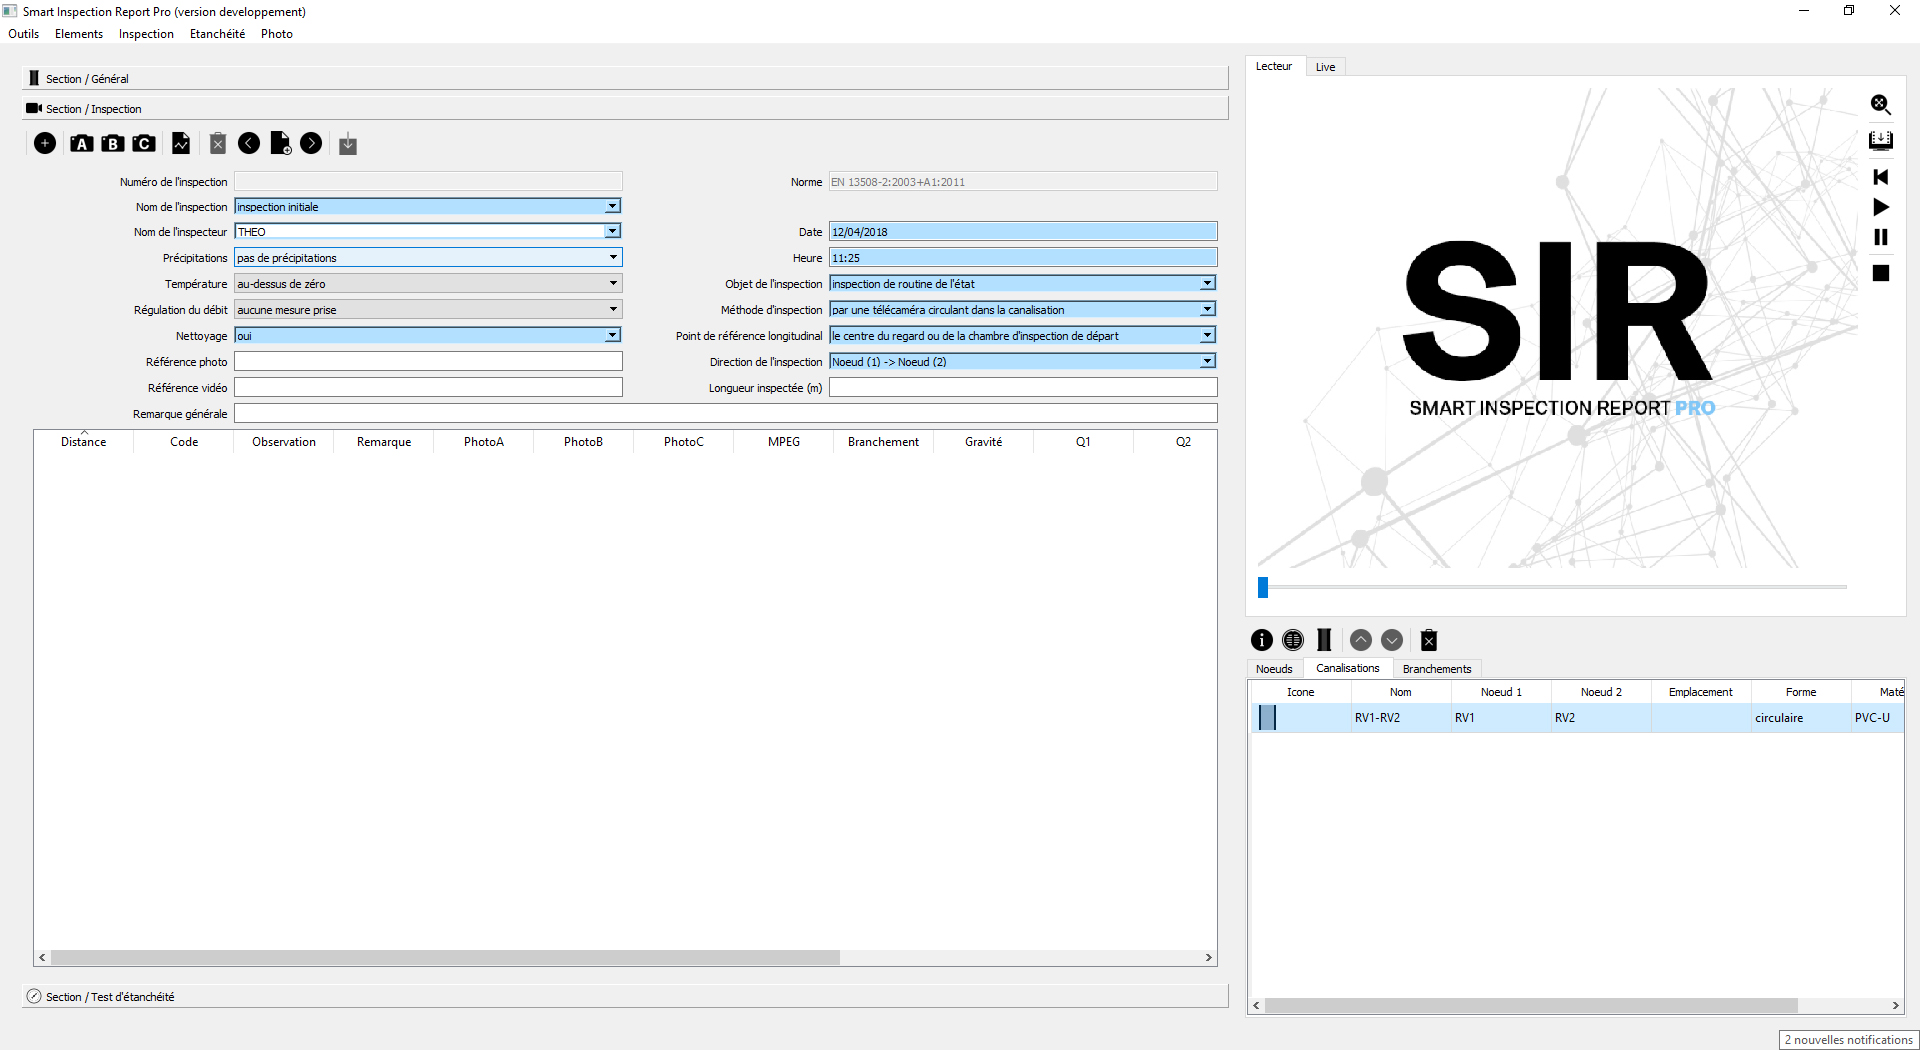The height and width of the screenshot is (1050, 1920).
Task: Pause the video playback
Action: 1881,237
